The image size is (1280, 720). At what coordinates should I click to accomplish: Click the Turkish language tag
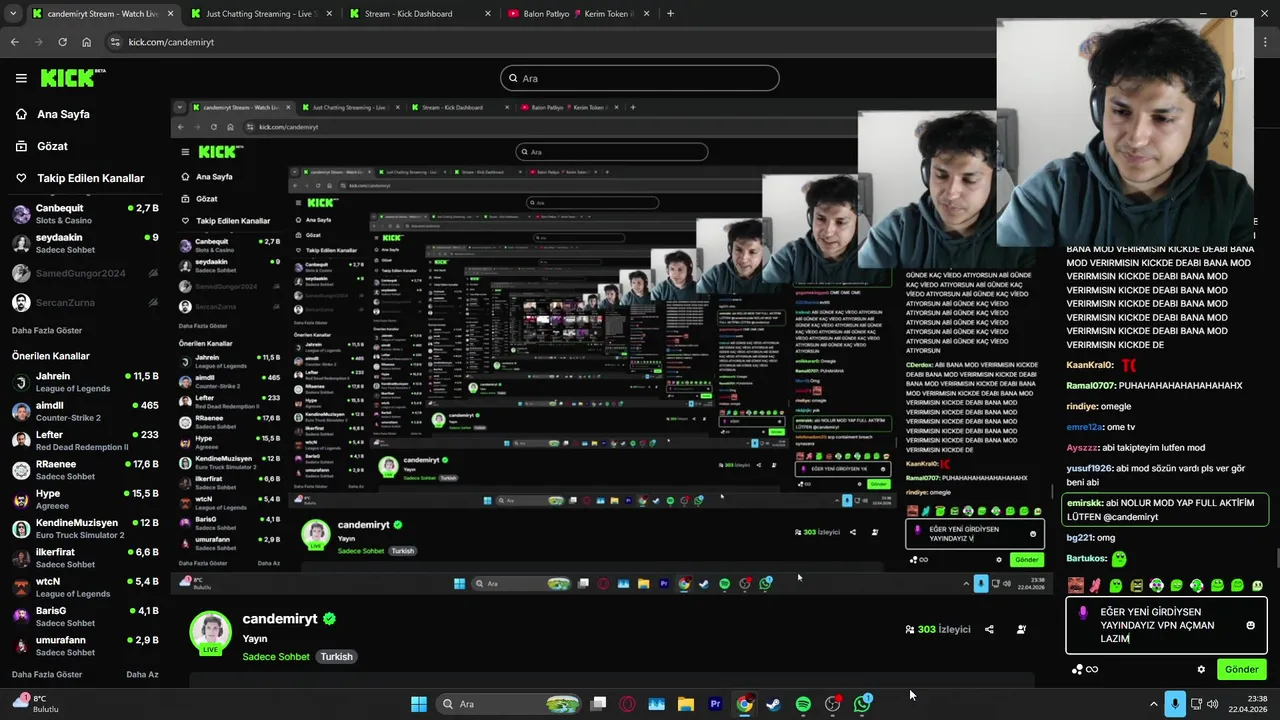pos(336,657)
